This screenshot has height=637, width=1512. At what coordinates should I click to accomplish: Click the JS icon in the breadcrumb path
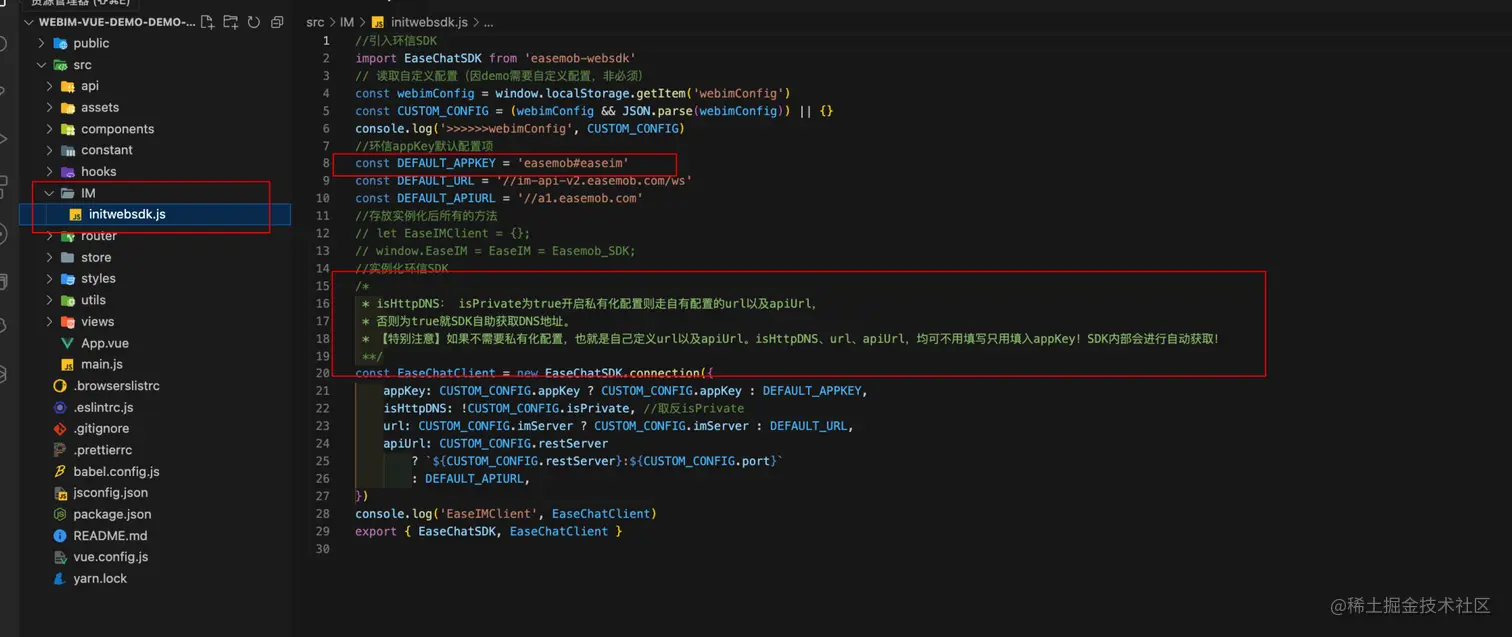coord(378,22)
